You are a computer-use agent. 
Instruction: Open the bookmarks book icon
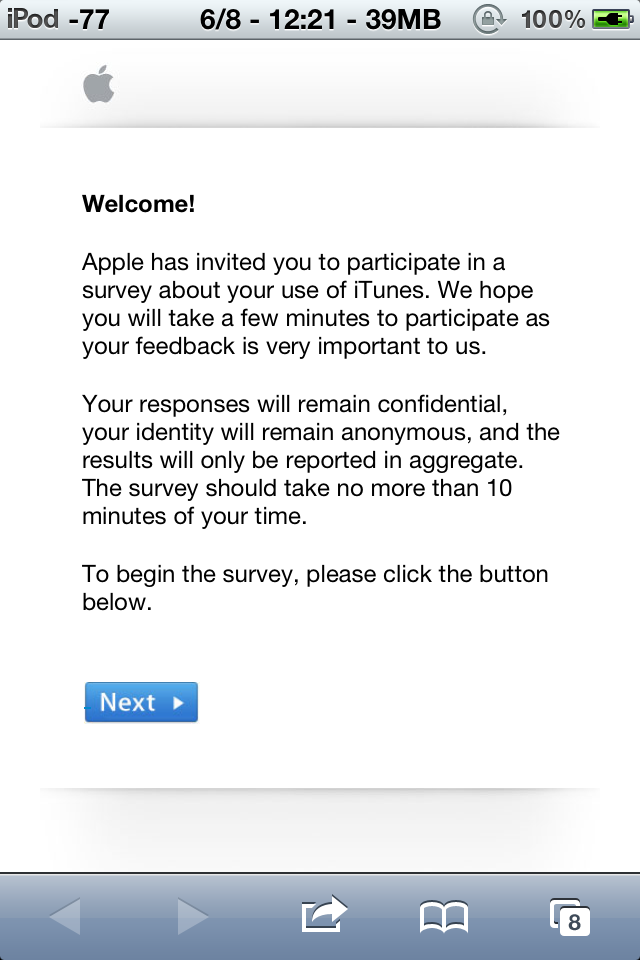click(x=444, y=917)
